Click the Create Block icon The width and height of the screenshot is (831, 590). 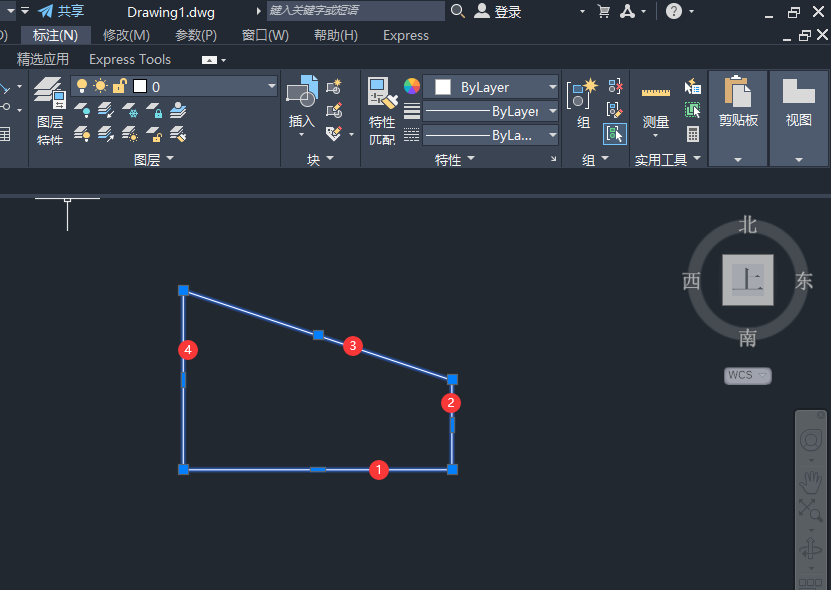(334, 86)
